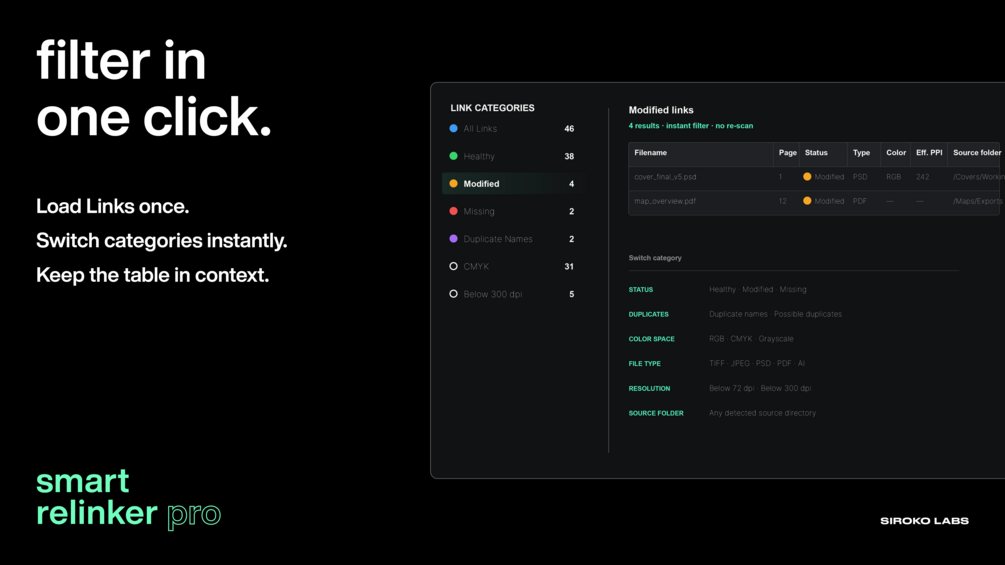
Task: Select the Below 300 dpi category
Action: point(512,294)
